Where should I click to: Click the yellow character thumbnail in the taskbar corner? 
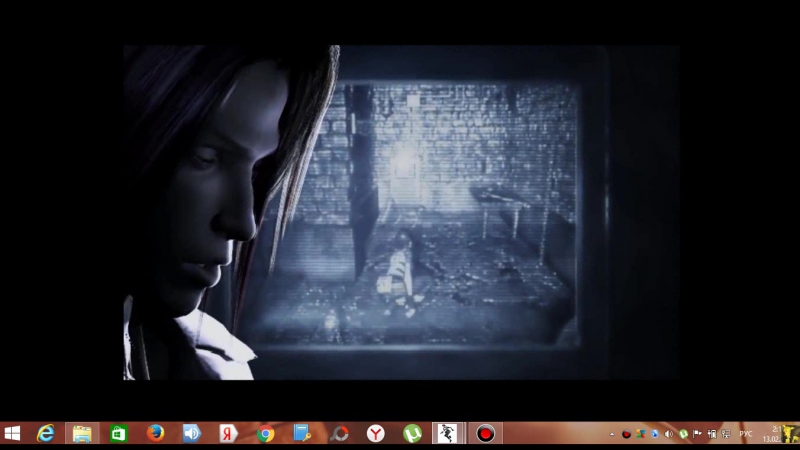click(x=791, y=434)
